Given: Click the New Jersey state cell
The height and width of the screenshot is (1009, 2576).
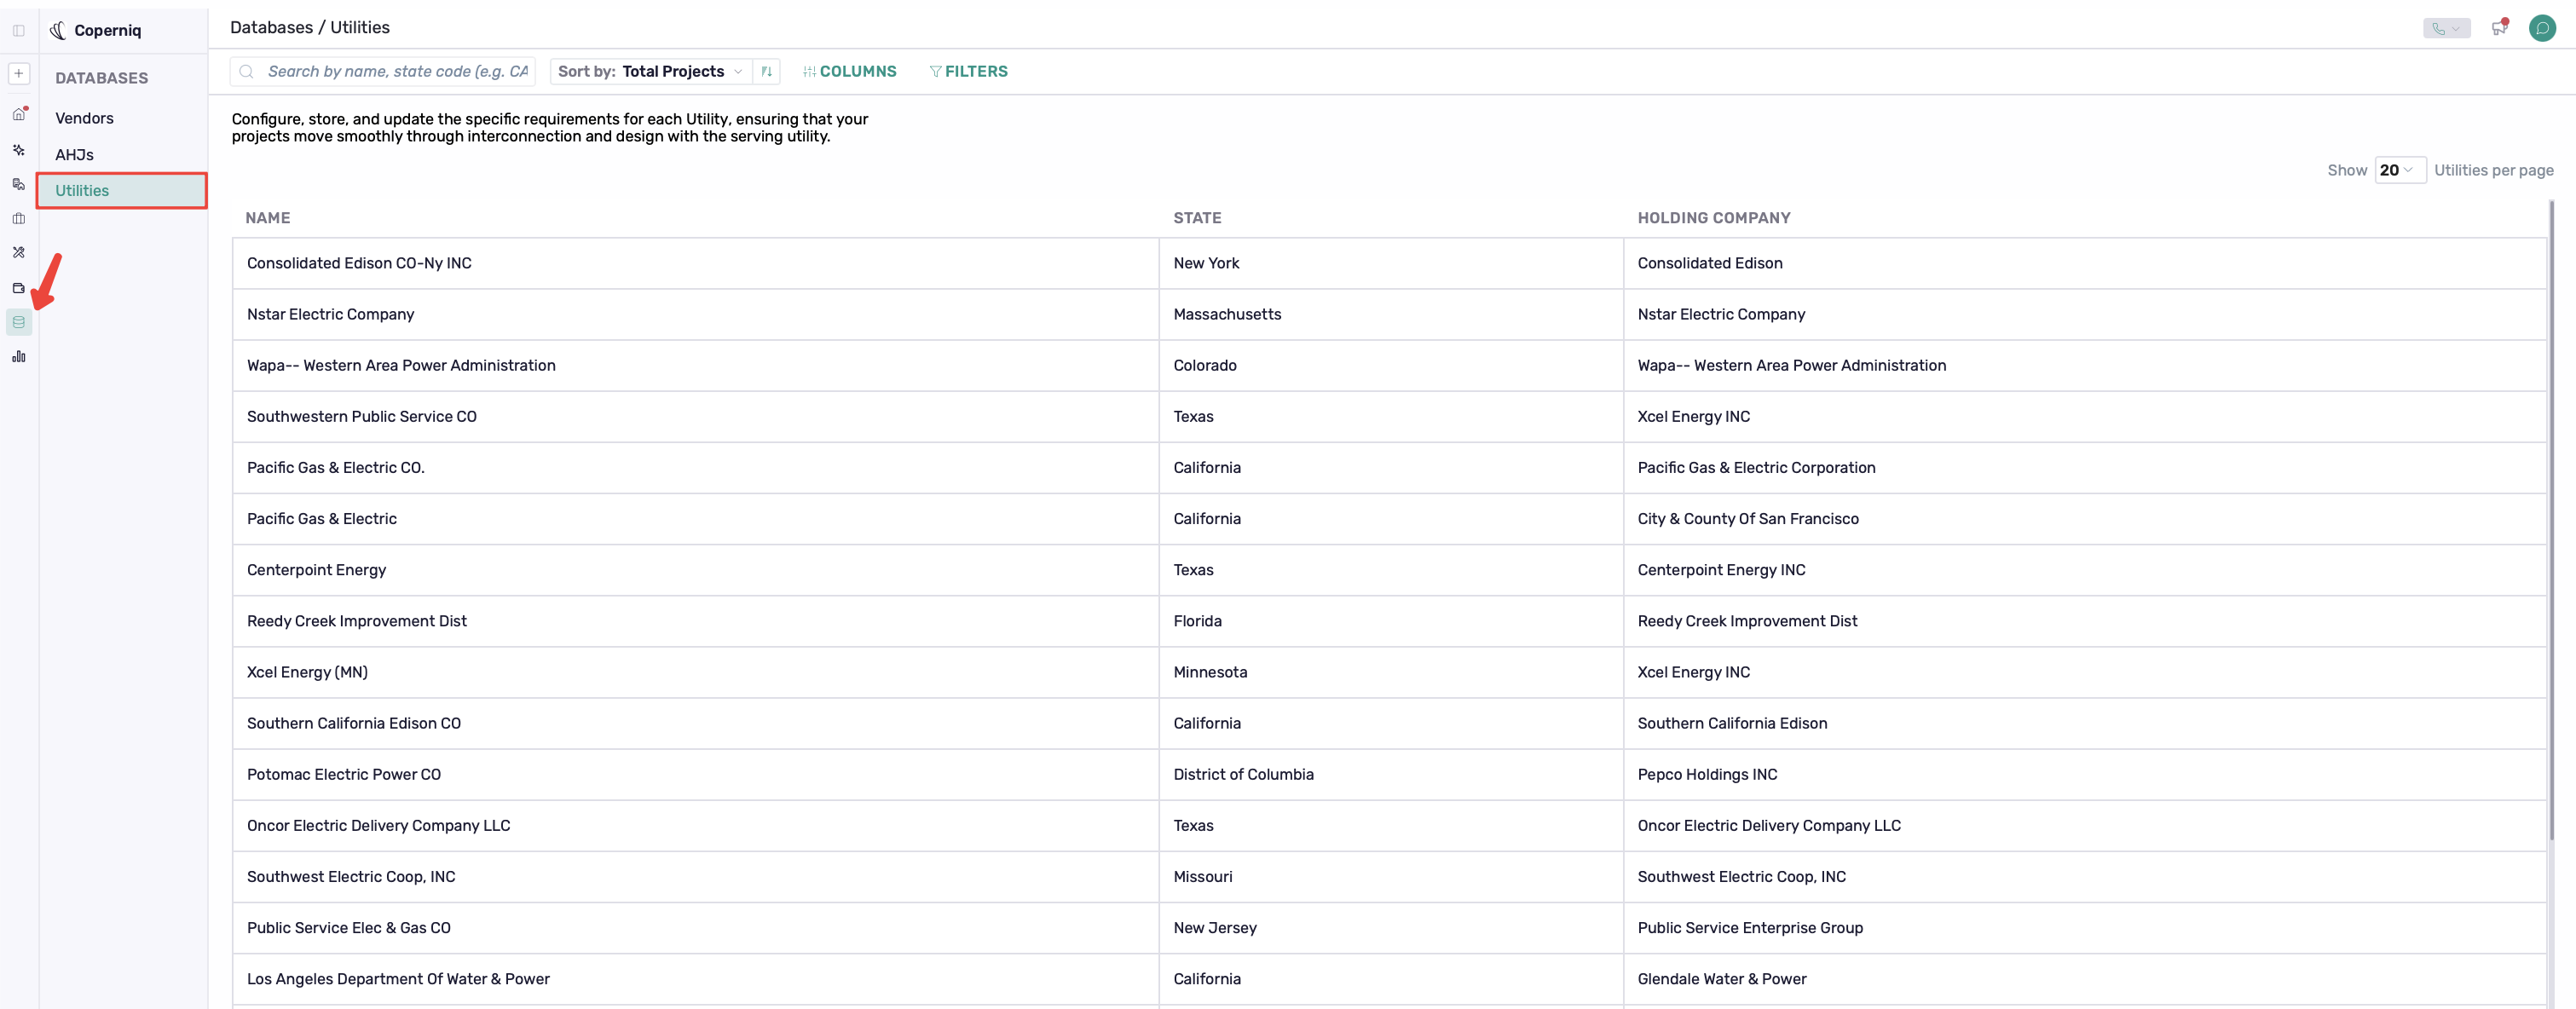Looking at the screenshot, I should tap(1391, 928).
